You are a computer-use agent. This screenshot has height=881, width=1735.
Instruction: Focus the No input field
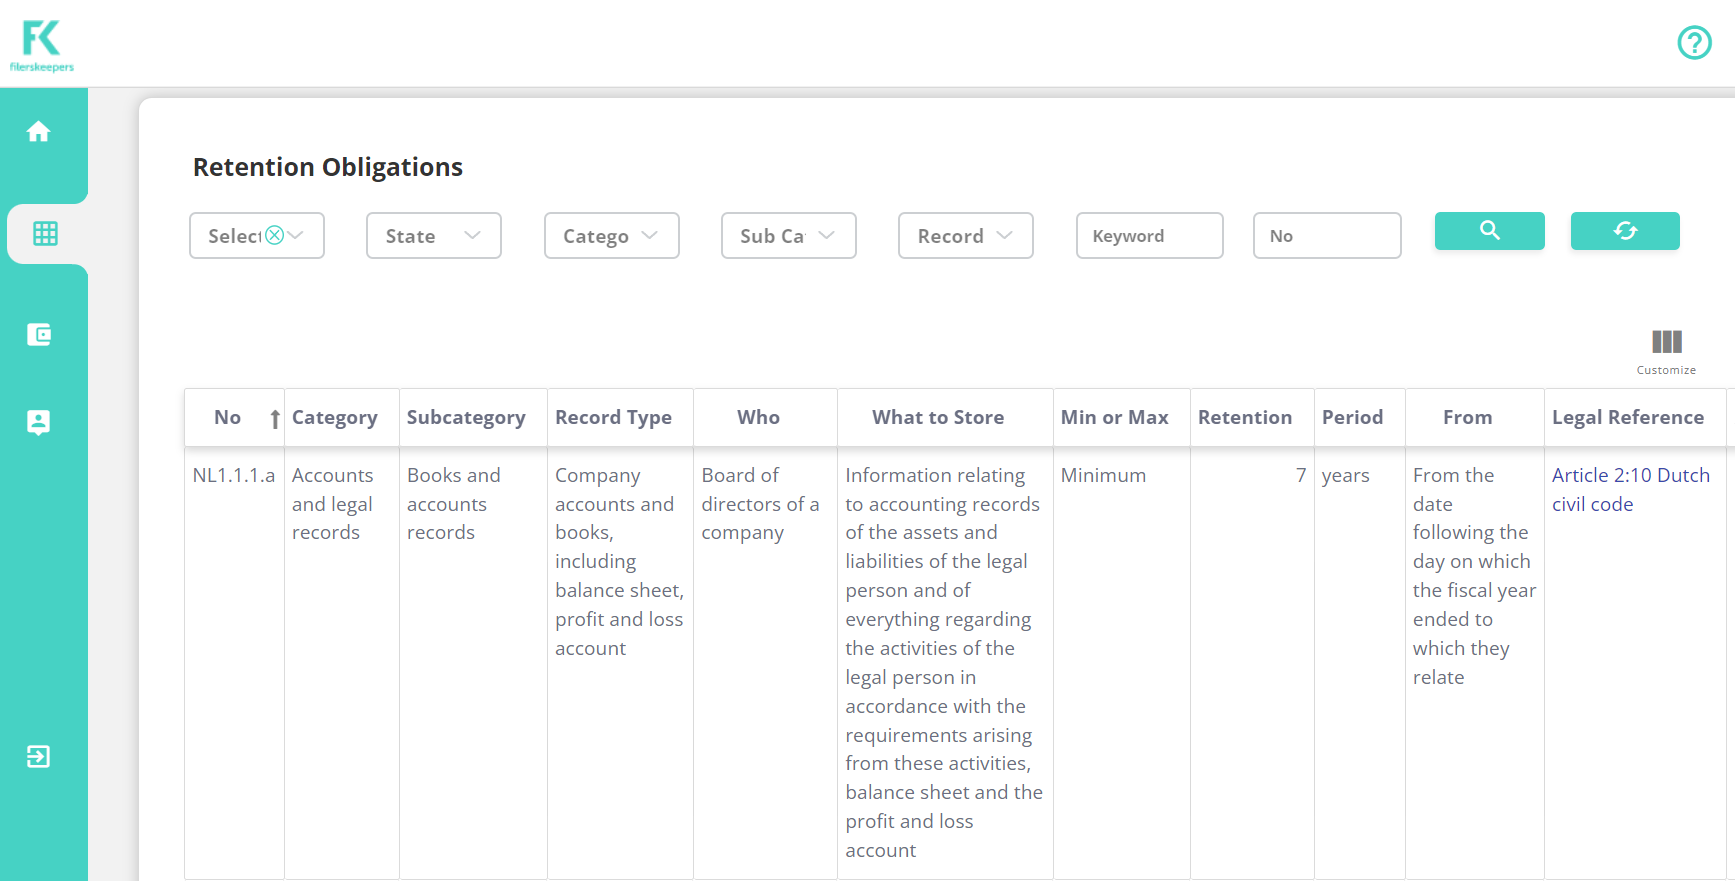[1326, 236]
